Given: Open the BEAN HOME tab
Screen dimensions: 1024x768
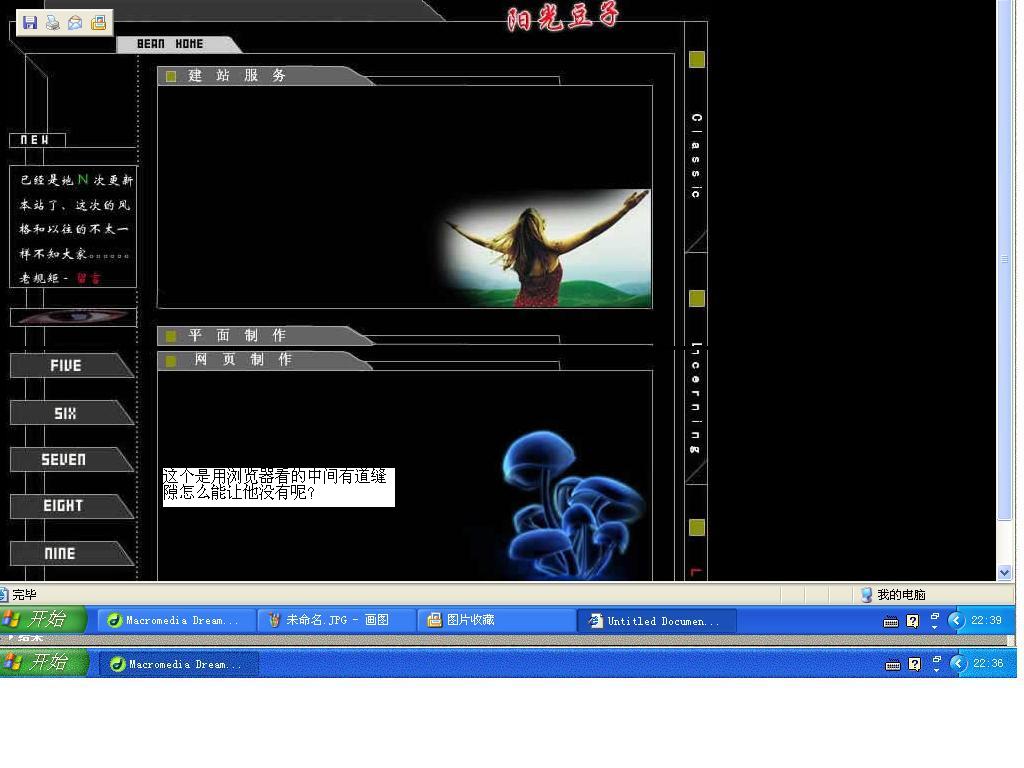Looking at the screenshot, I should (x=170, y=44).
